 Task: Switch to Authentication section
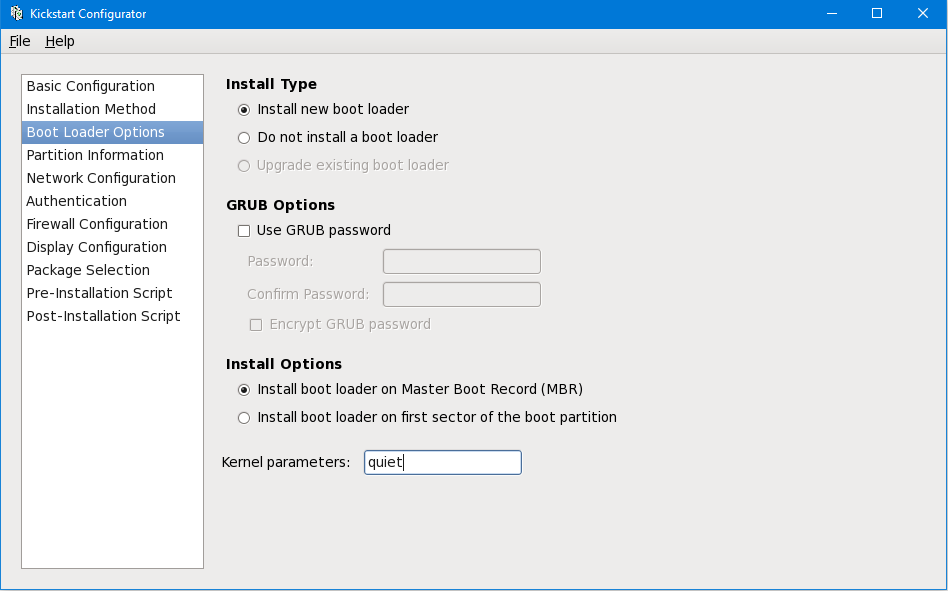pos(77,202)
